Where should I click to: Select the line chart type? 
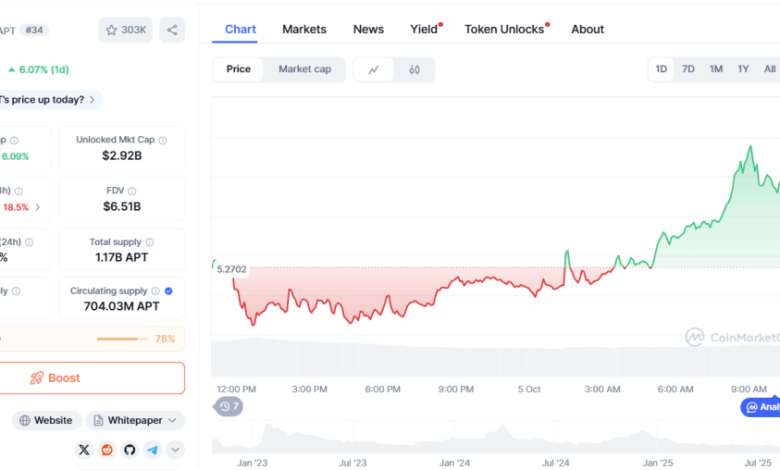tap(374, 70)
